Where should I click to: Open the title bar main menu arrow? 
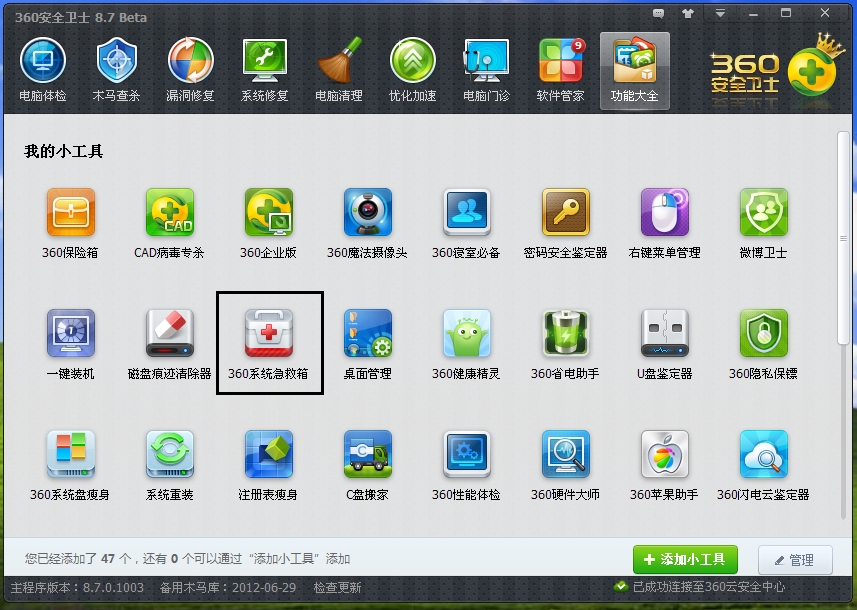(719, 12)
